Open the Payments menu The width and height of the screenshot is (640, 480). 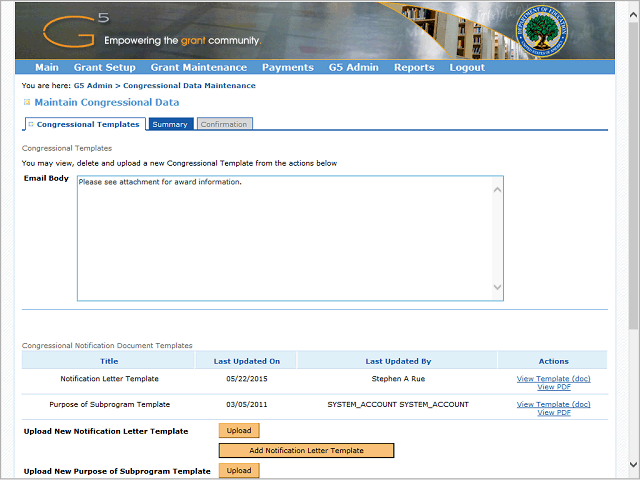coord(288,67)
